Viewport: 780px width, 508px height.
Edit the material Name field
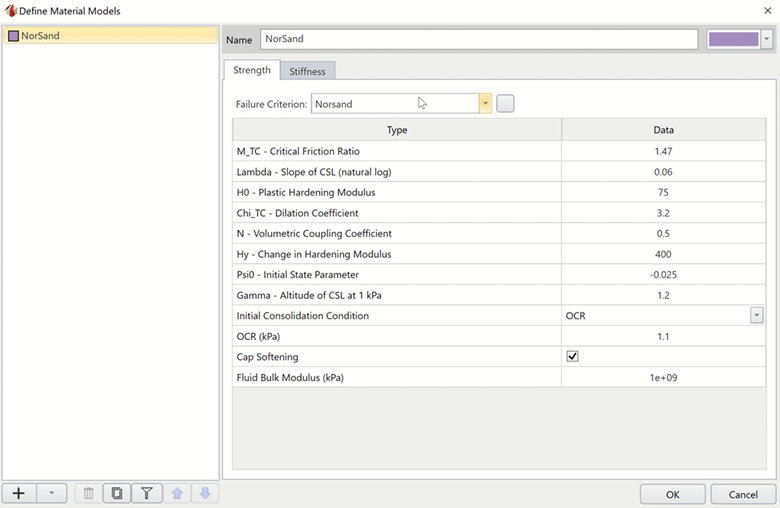[x=479, y=39]
